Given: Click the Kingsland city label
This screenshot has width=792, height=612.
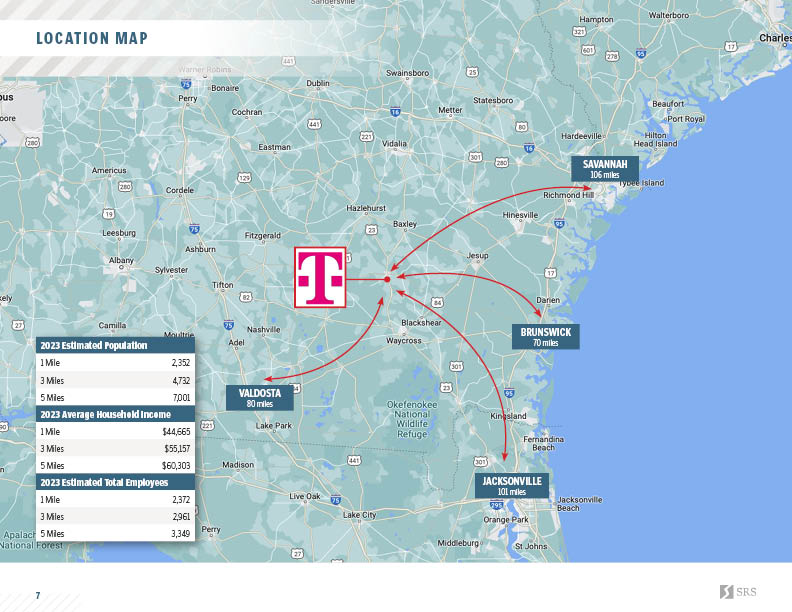Looking at the screenshot, I should pos(508,416).
